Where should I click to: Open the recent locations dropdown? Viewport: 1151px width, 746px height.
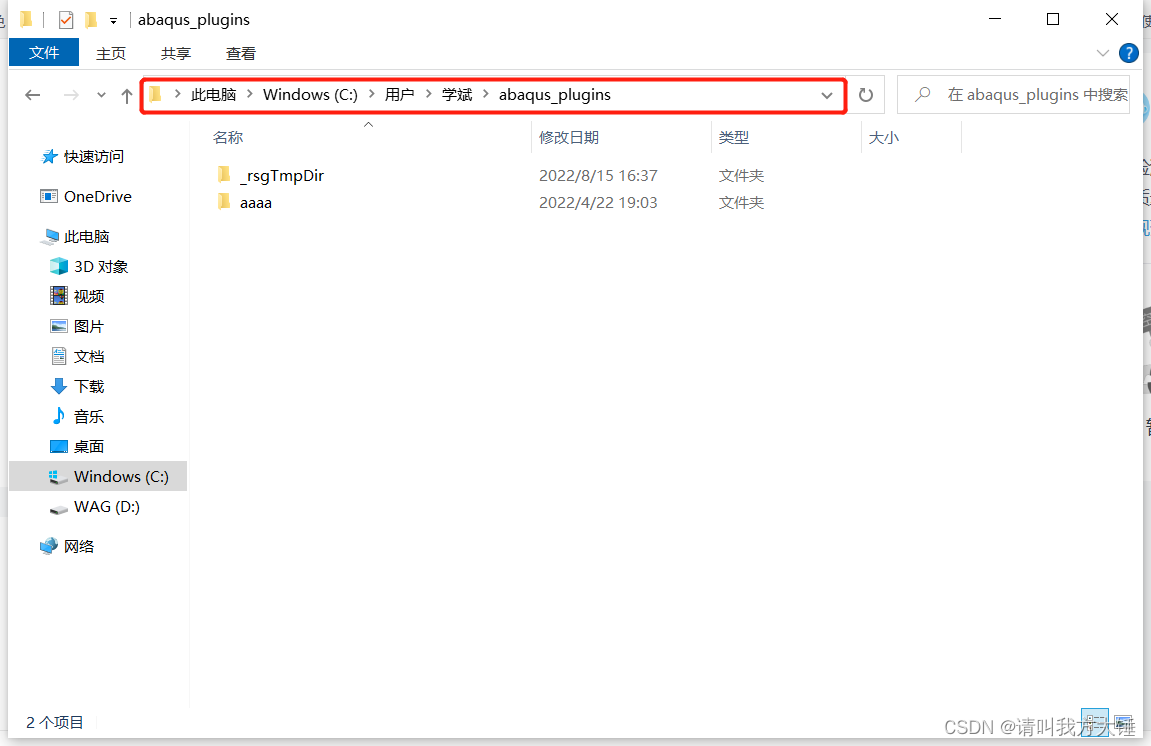[x=101, y=95]
